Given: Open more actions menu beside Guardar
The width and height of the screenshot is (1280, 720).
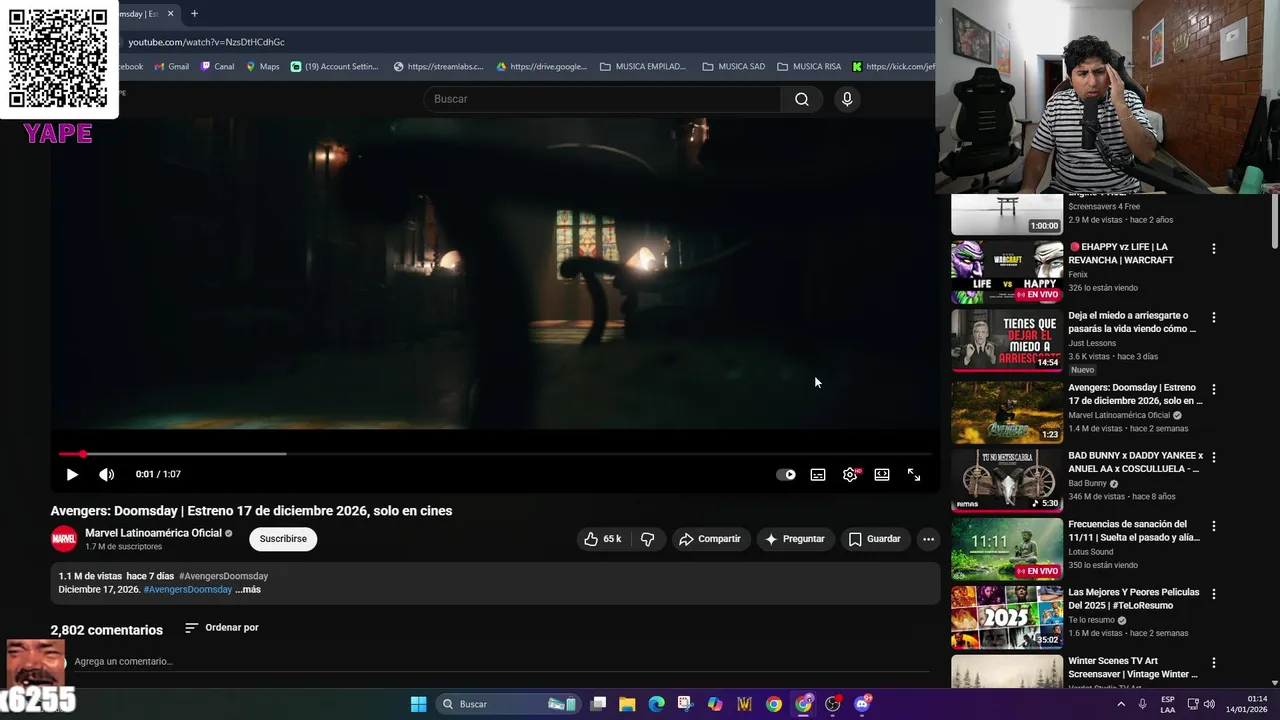Looking at the screenshot, I should (x=928, y=539).
